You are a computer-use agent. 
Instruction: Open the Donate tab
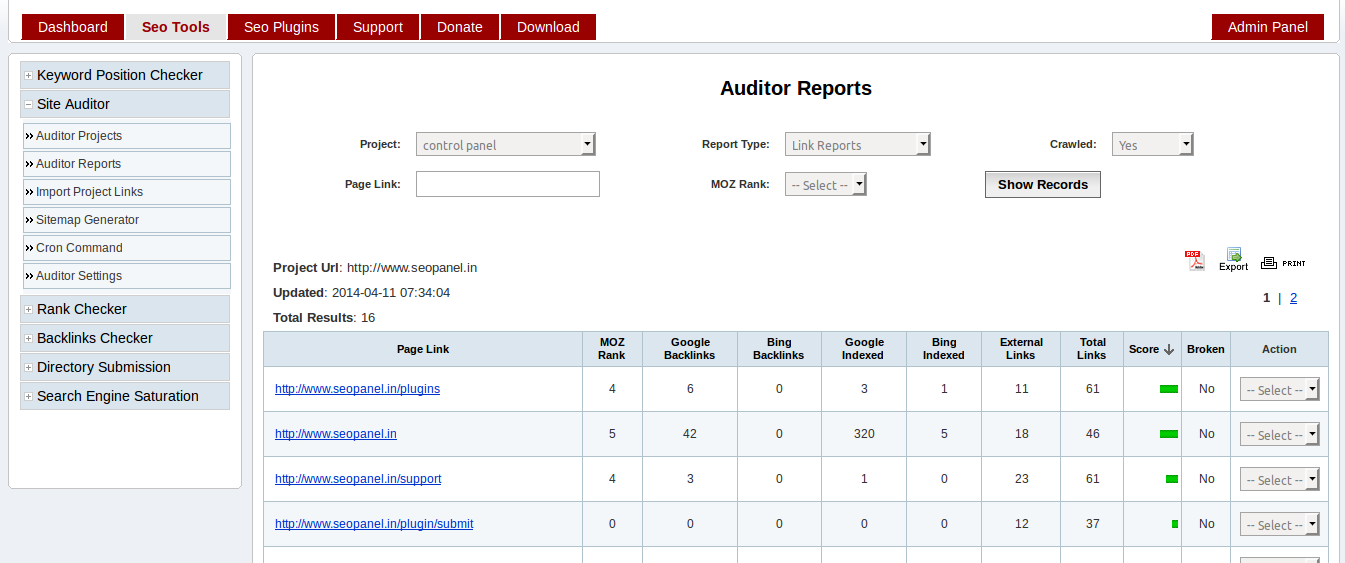(460, 27)
